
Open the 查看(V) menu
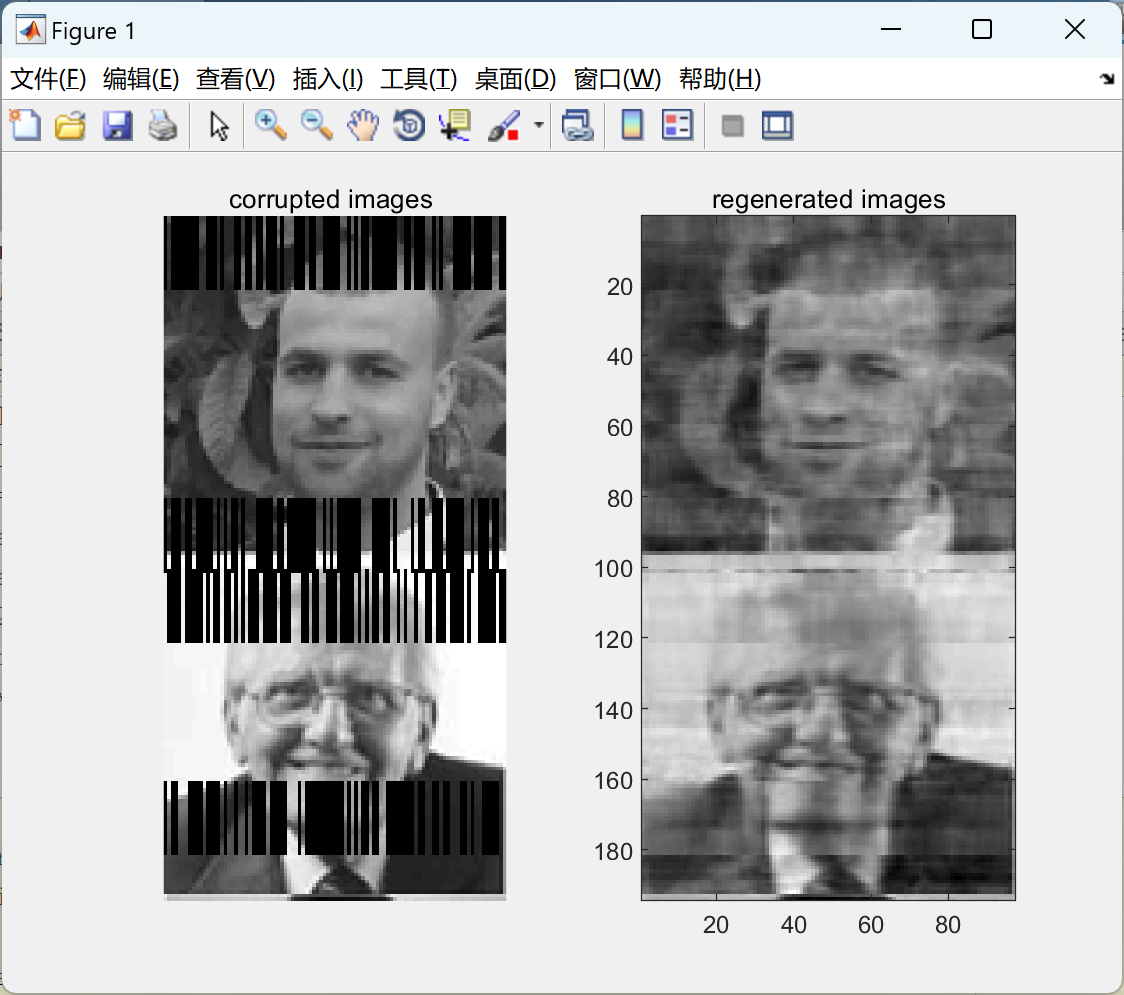click(x=236, y=79)
